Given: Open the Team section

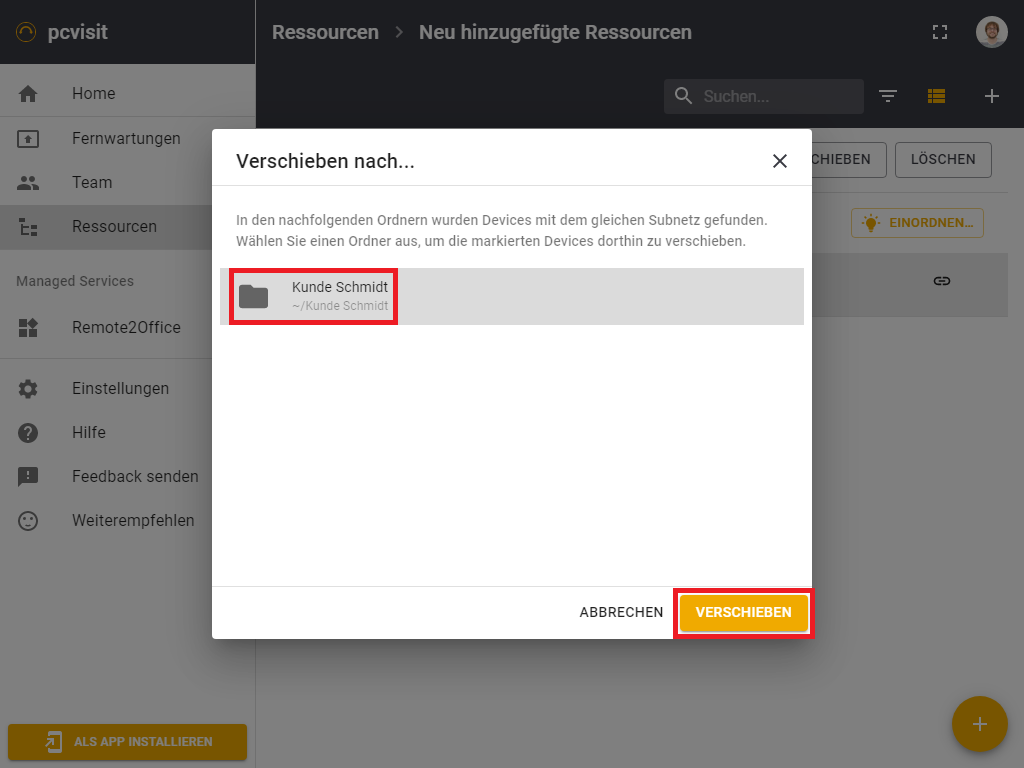Looking at the screenshot, I should (92, 182).
